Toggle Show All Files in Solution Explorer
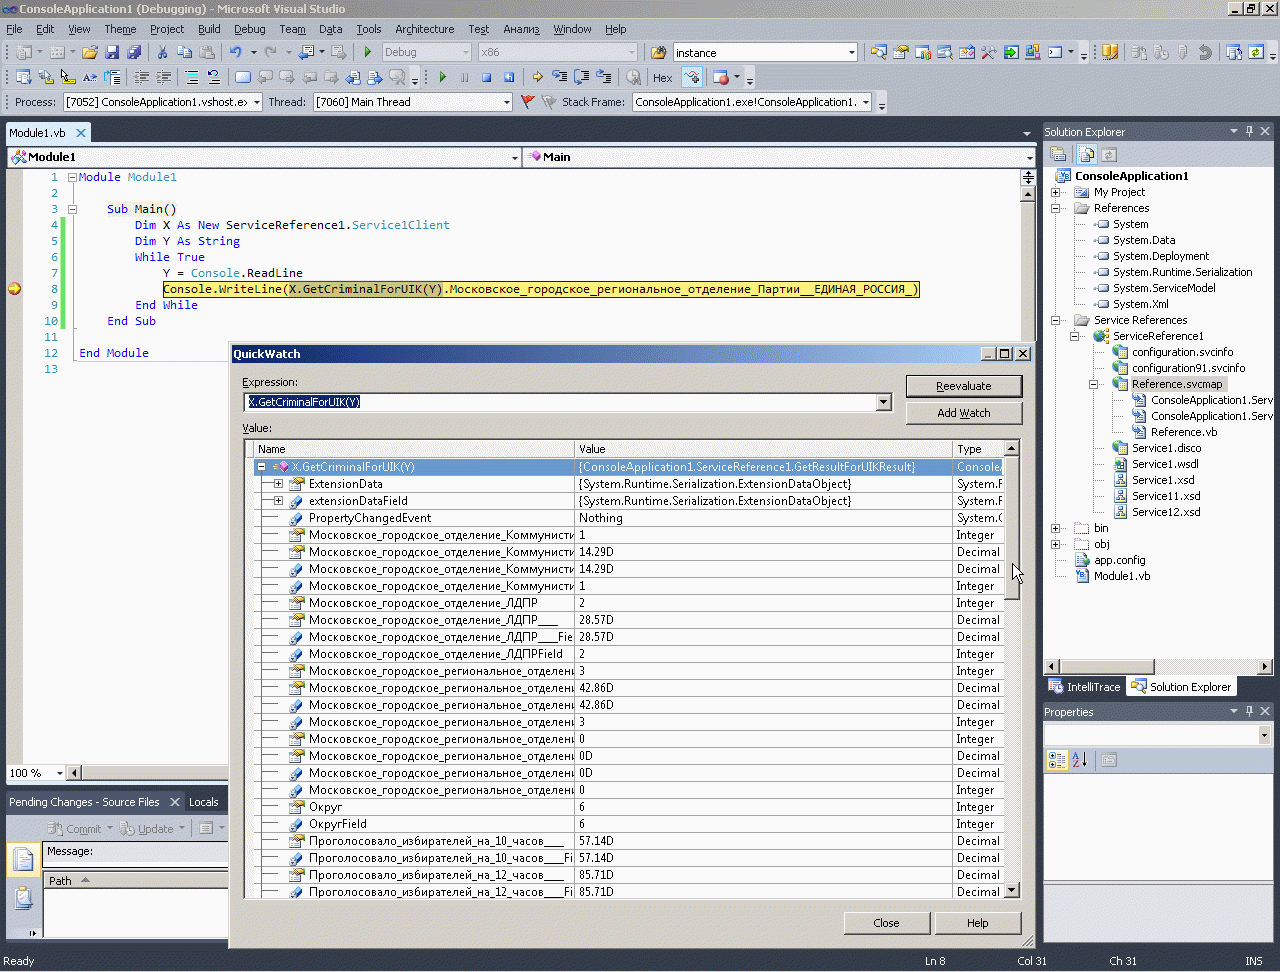The width and height of the screenshot is (1280, 972). pyautogui.click(x=1086, y=154)
